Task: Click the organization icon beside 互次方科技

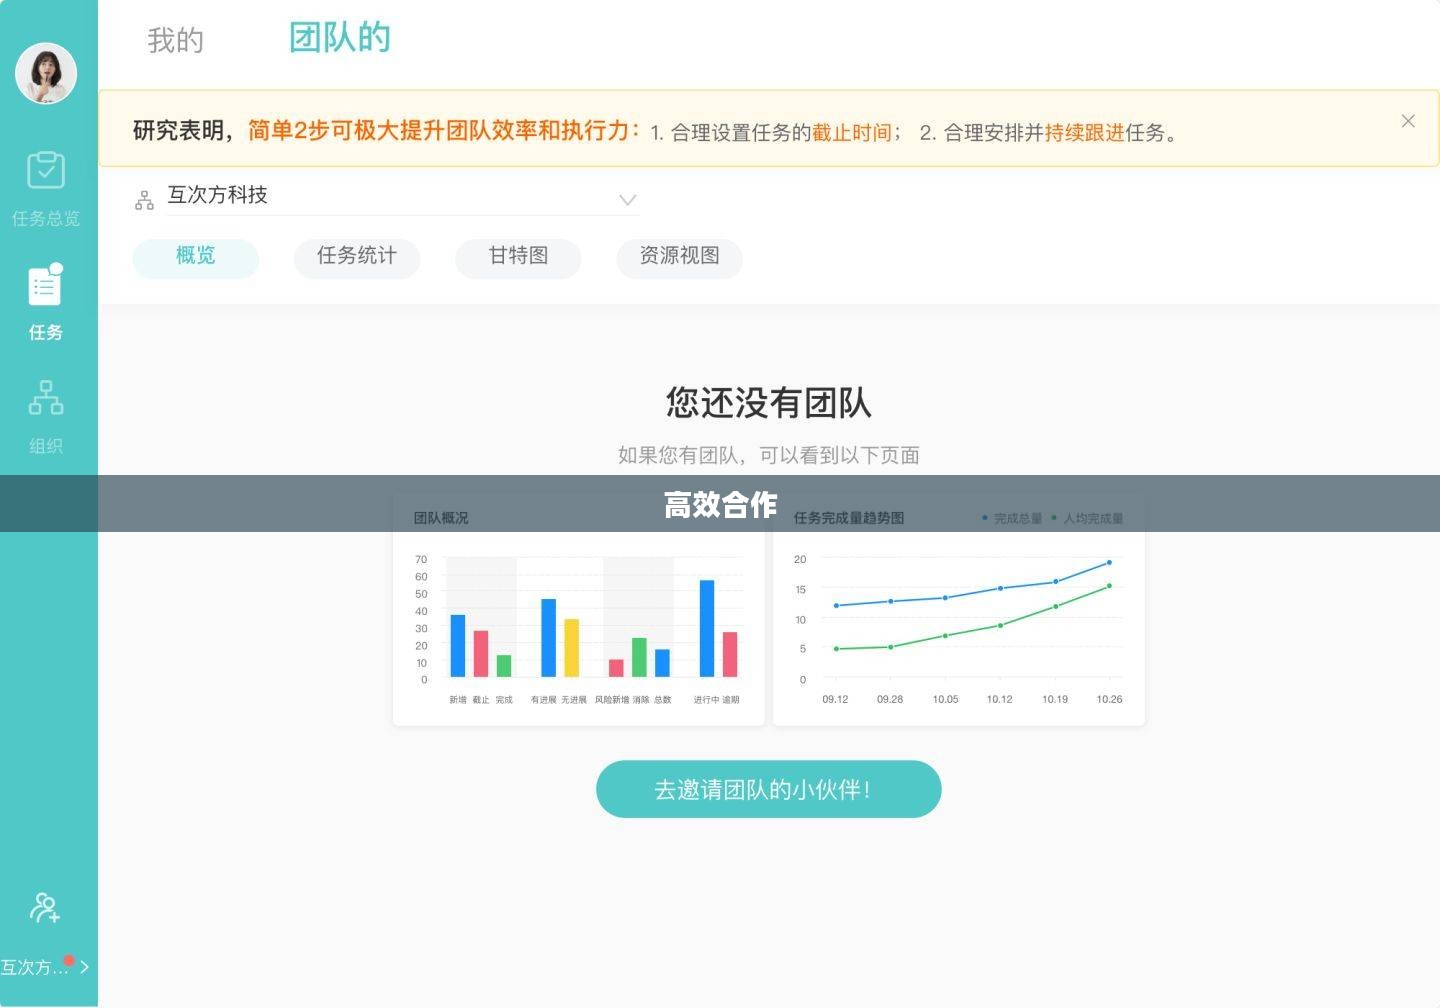Action: coord(144,200)
